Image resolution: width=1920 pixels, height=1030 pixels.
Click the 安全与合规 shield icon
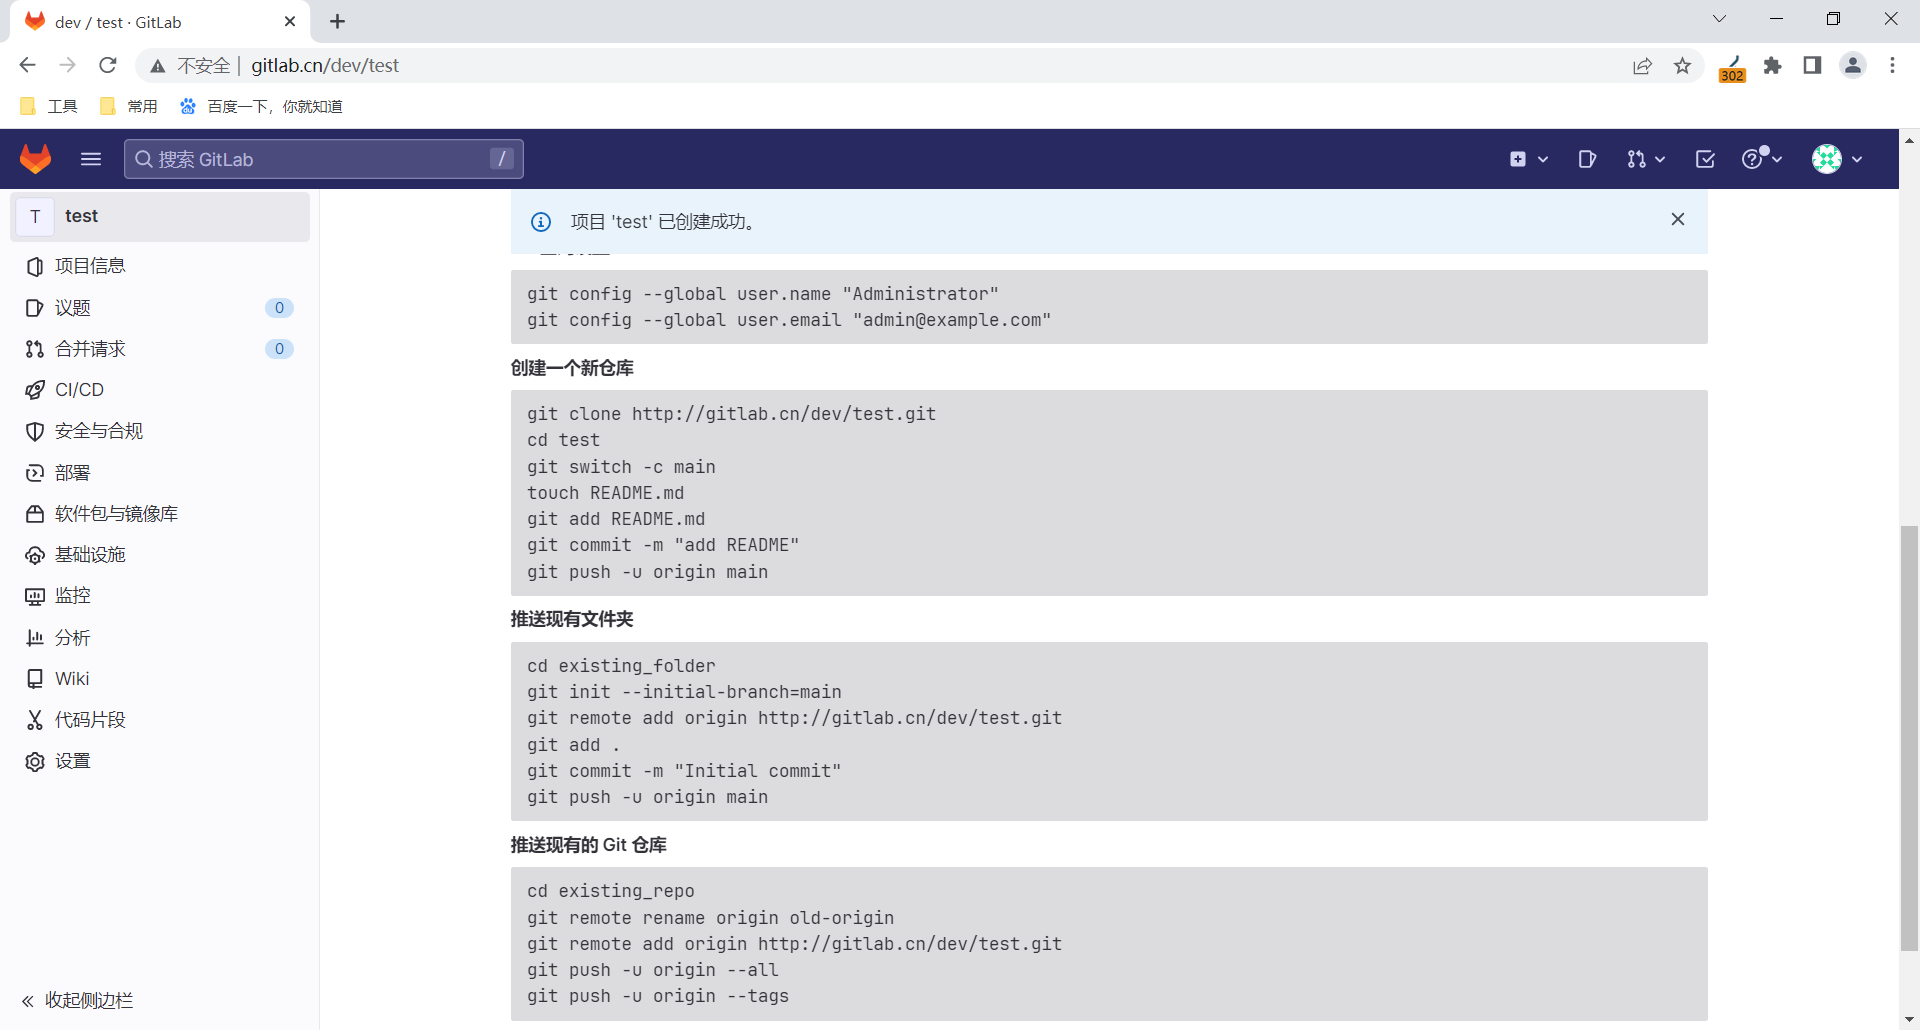click(35, 431)
